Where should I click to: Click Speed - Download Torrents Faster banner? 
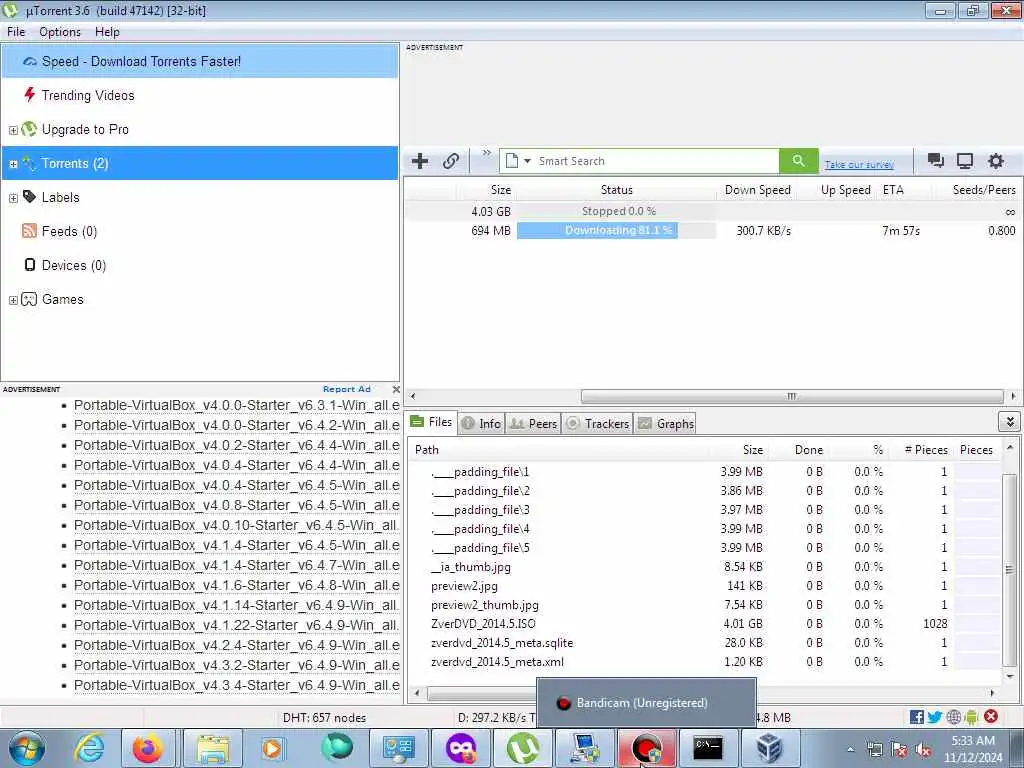coord(200,61)
